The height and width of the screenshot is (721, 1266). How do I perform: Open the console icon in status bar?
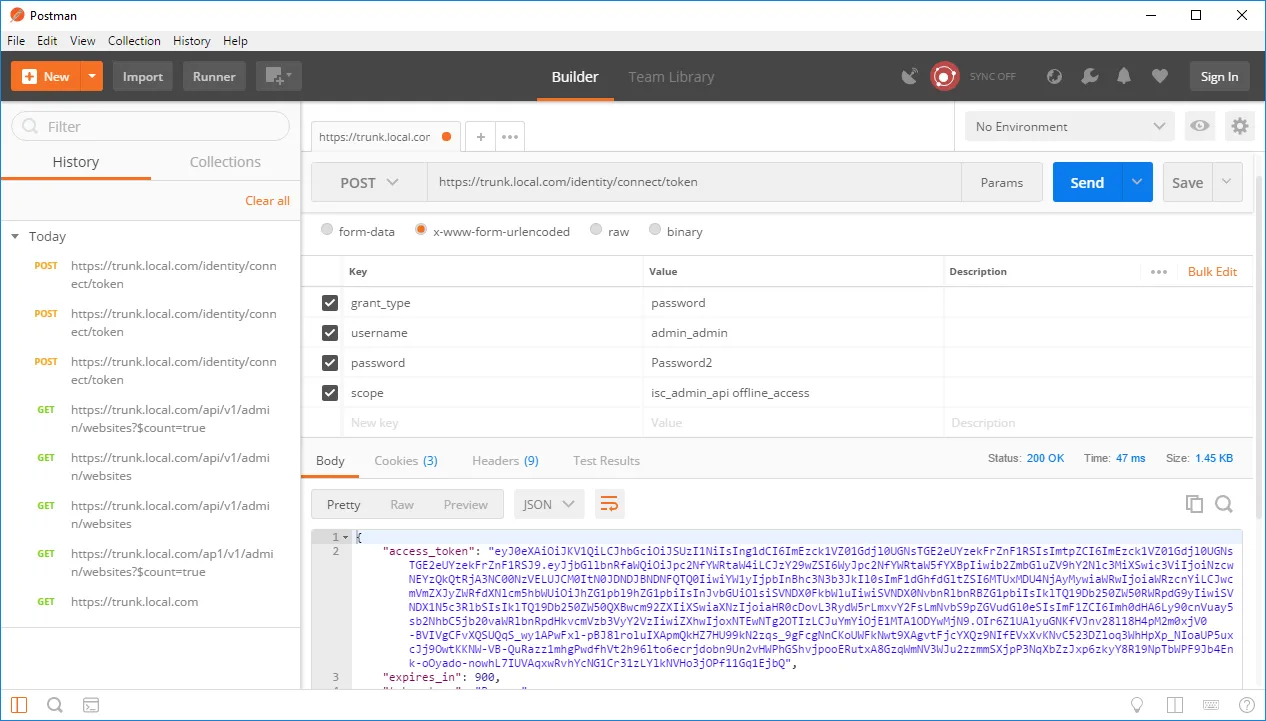coord(91,705)
